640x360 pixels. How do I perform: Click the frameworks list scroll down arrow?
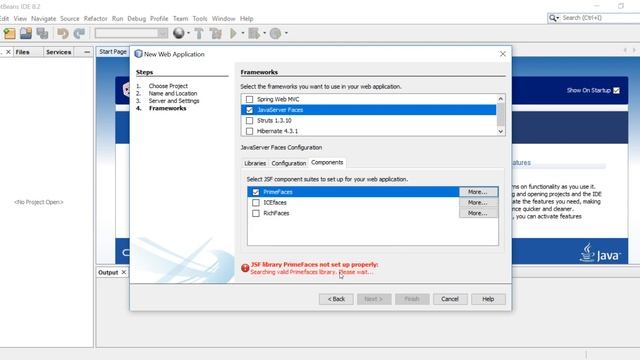coord(501,131)
